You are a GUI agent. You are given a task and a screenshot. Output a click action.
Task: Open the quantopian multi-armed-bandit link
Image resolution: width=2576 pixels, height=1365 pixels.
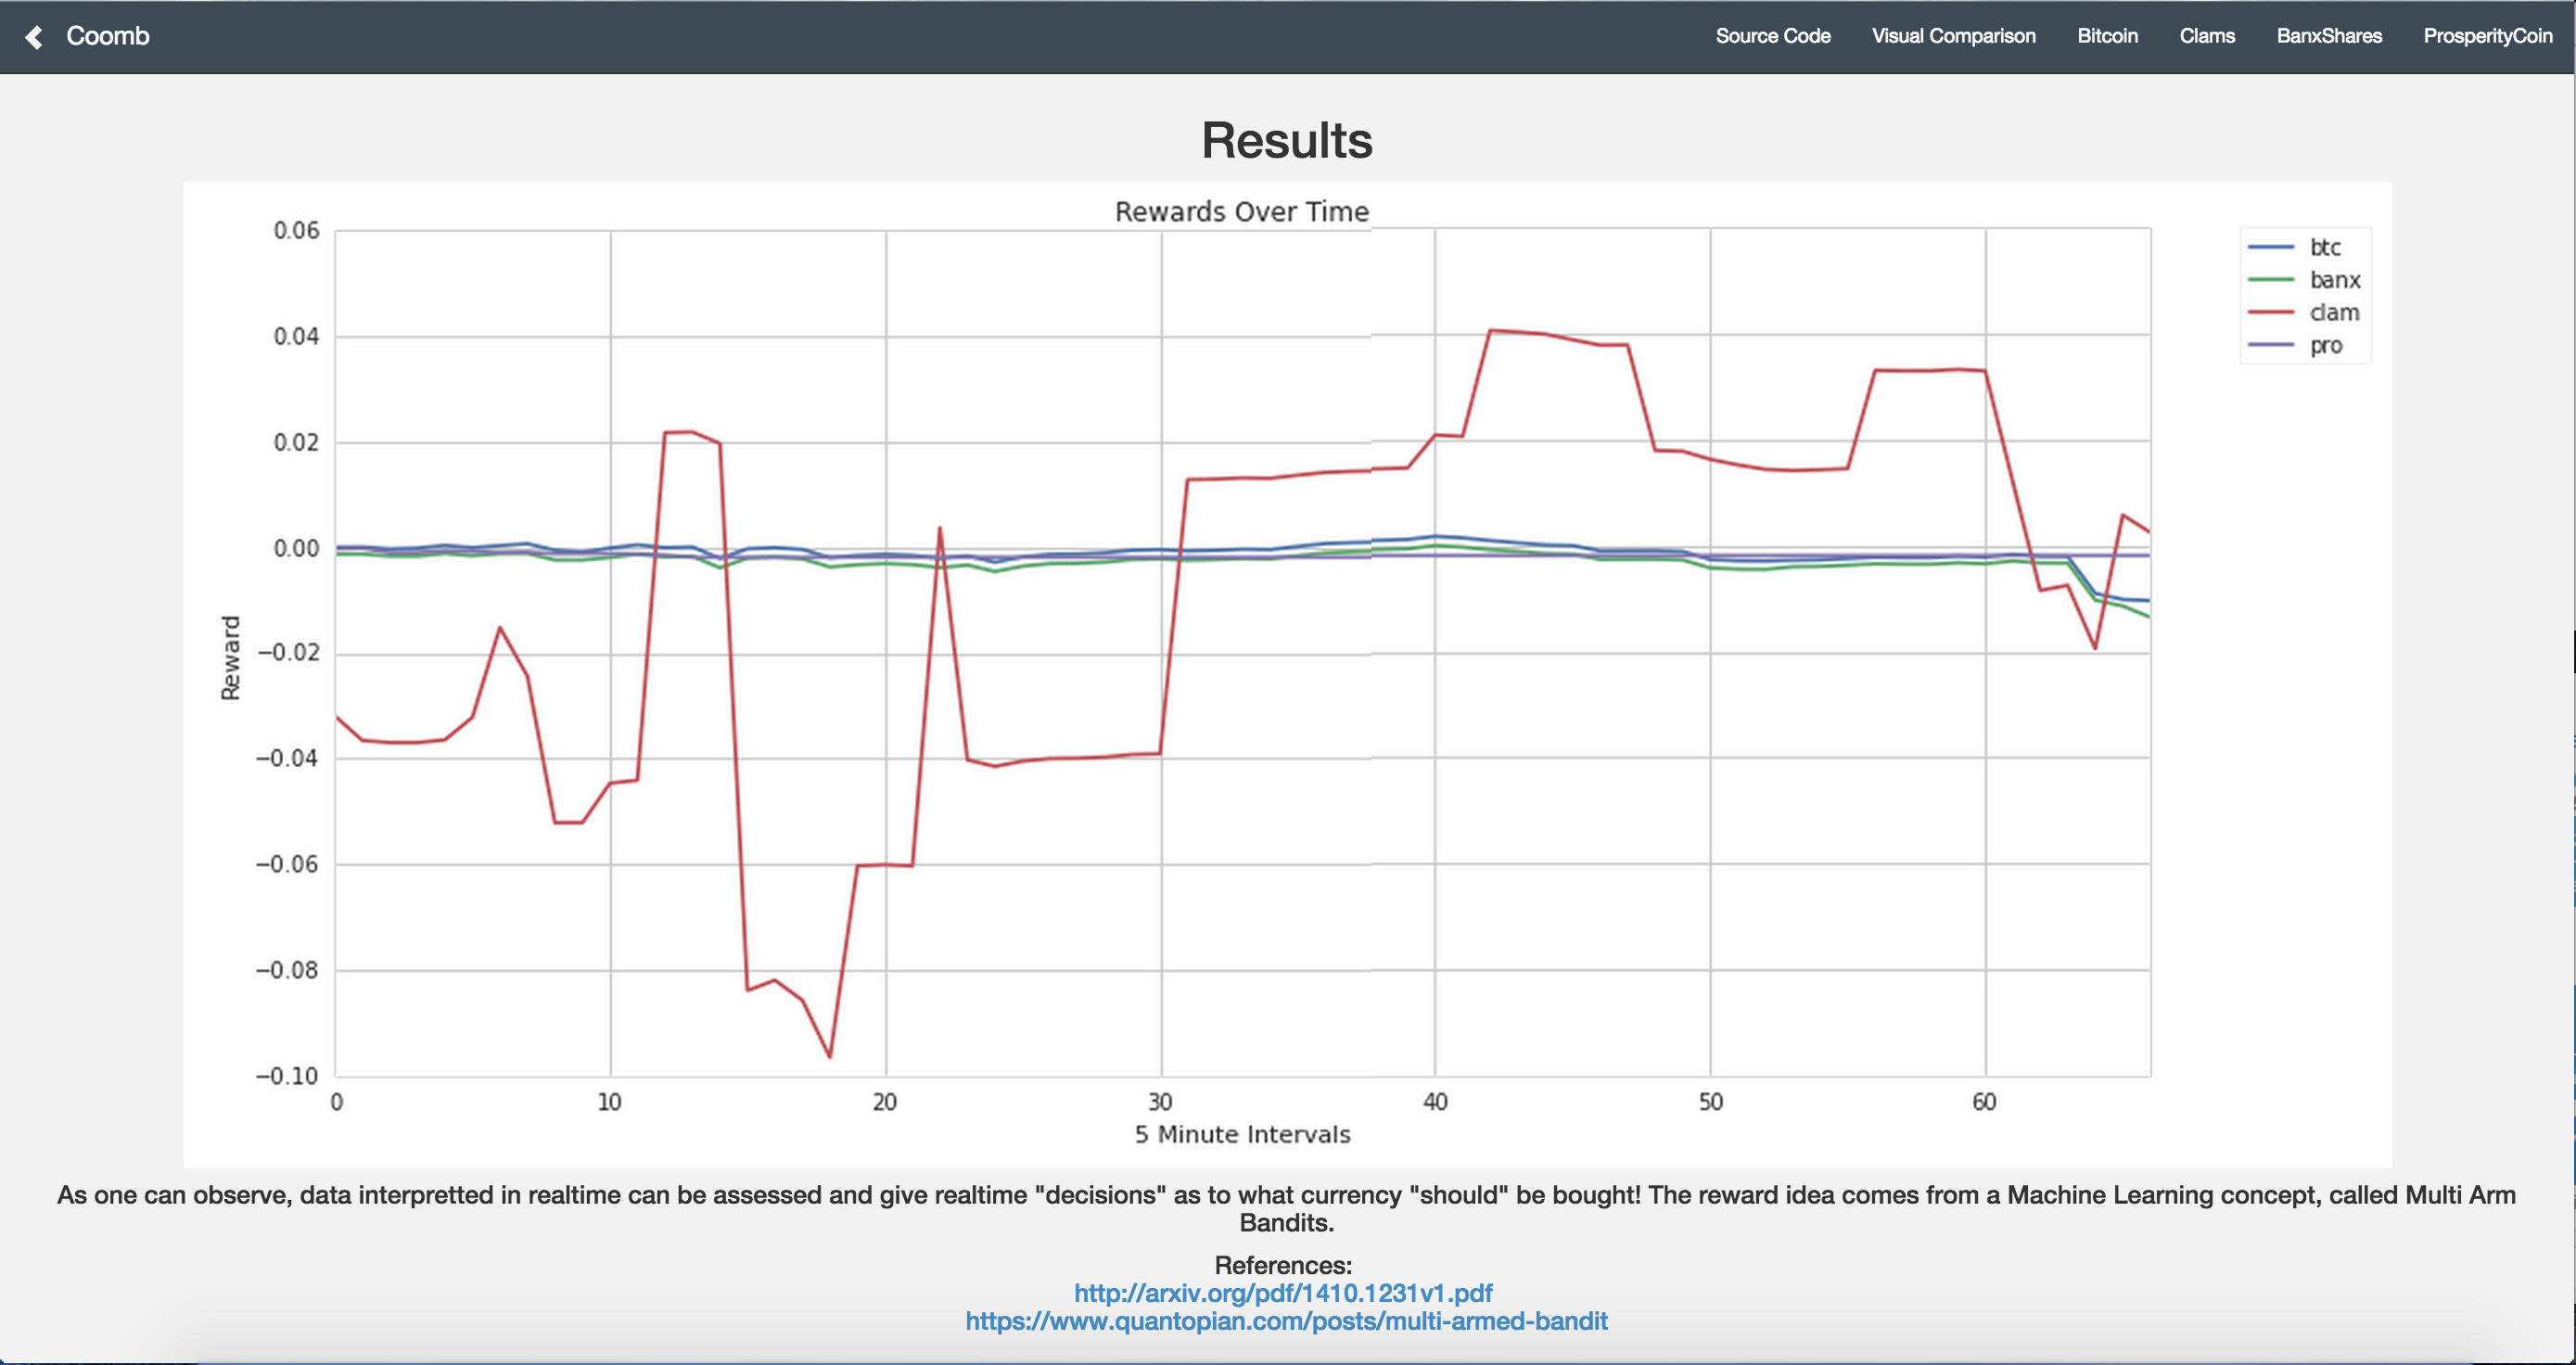(1286, 1321)
